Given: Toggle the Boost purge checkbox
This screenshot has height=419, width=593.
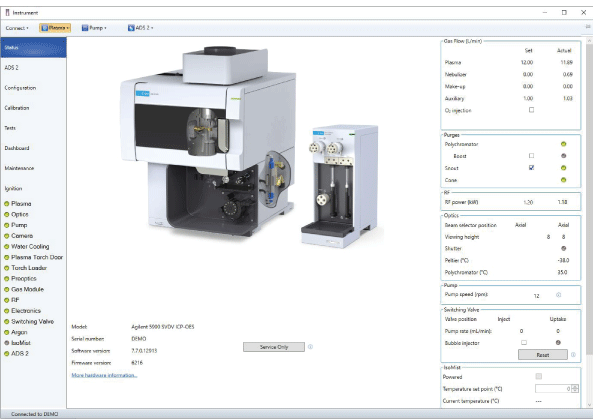Looking at the screenshot, I should point(531,156).
